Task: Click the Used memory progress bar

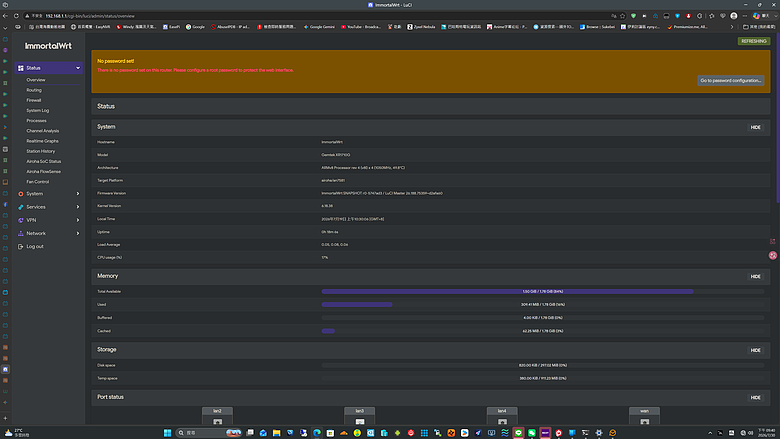Action: point(543,305)
